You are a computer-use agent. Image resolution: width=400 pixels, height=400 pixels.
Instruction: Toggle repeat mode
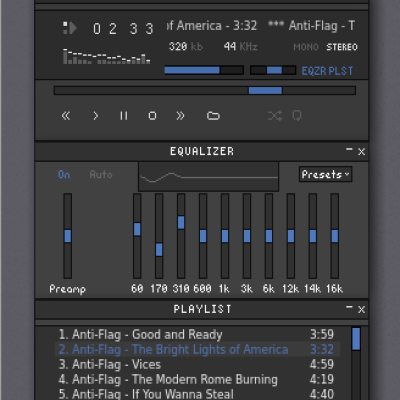tap(297, 116)
